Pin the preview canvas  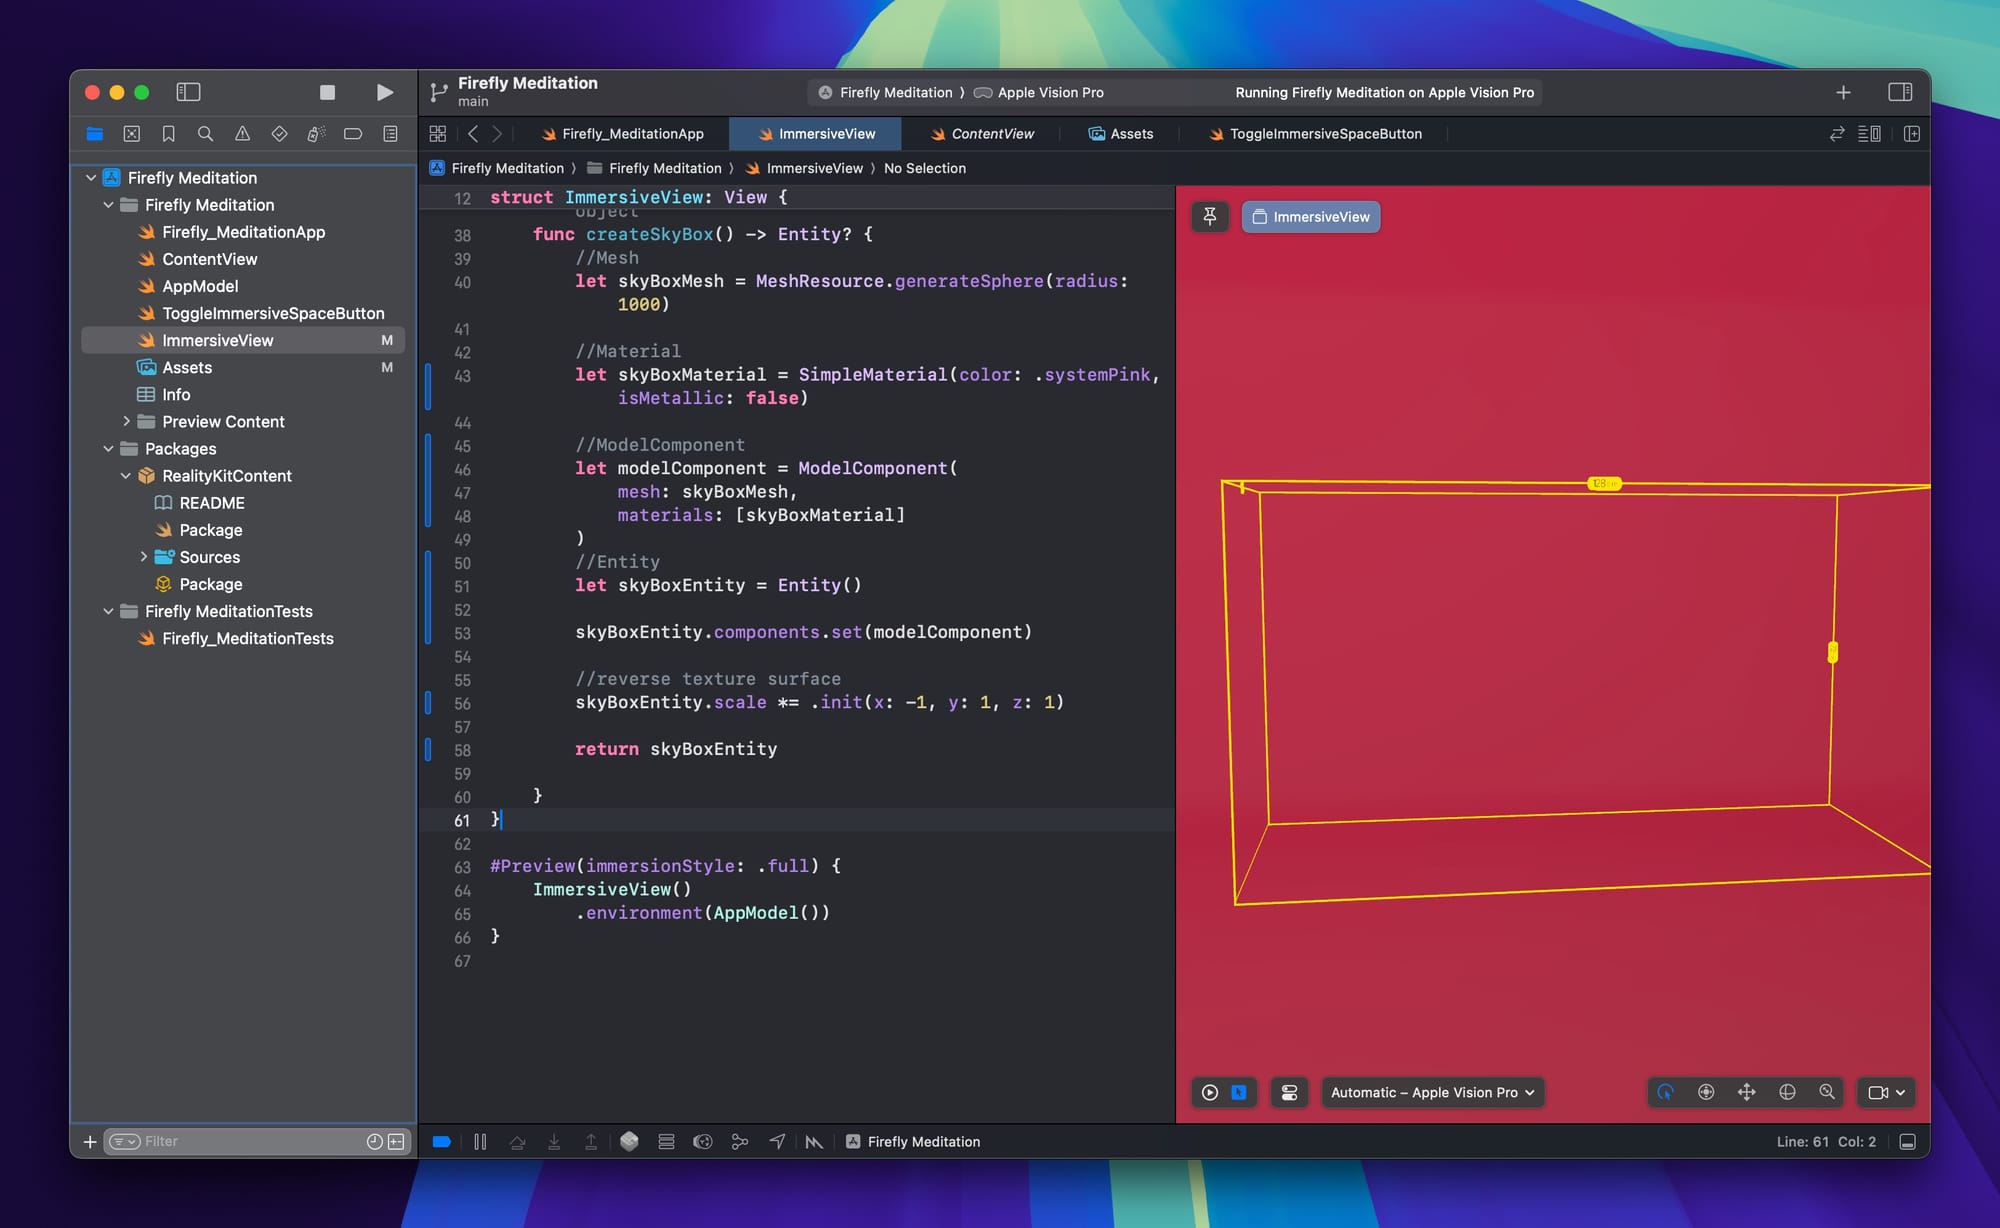[x=1209, y=217]
